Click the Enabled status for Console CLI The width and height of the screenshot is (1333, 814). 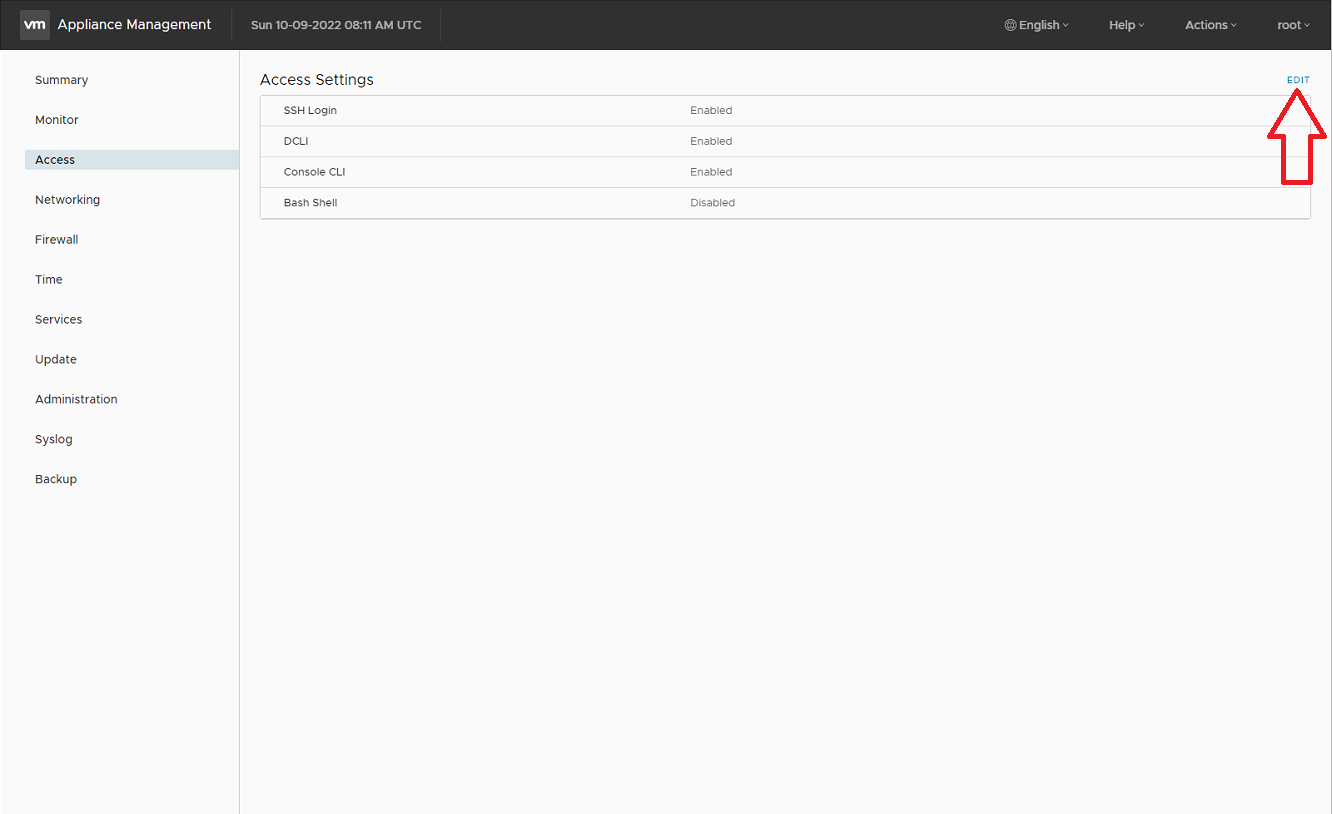click(x=711, y=172)
